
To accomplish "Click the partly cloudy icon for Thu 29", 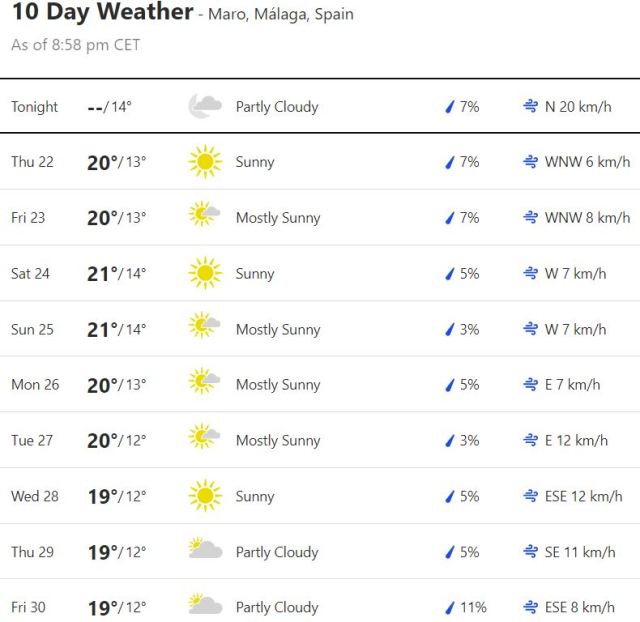I will (205, 551).
